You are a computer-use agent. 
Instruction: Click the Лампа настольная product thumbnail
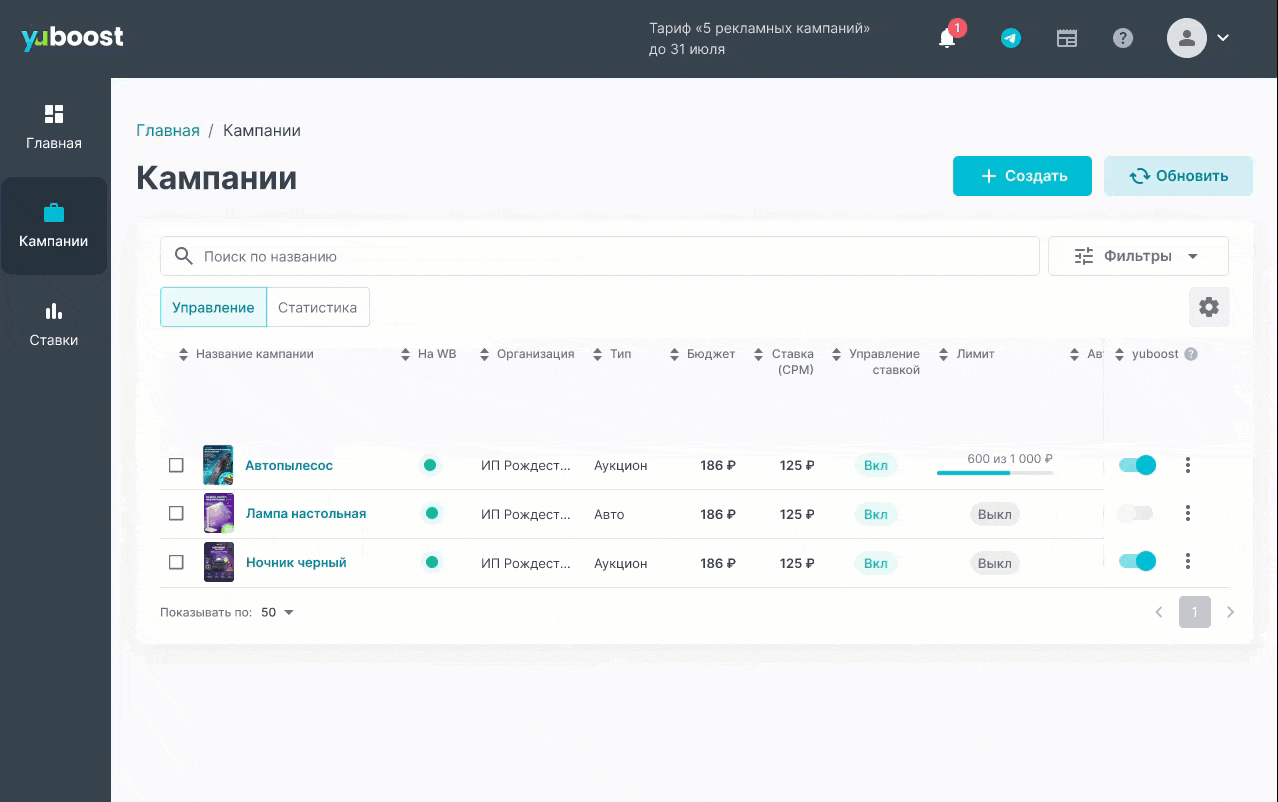pyautogui.click(x=219, y=513)
